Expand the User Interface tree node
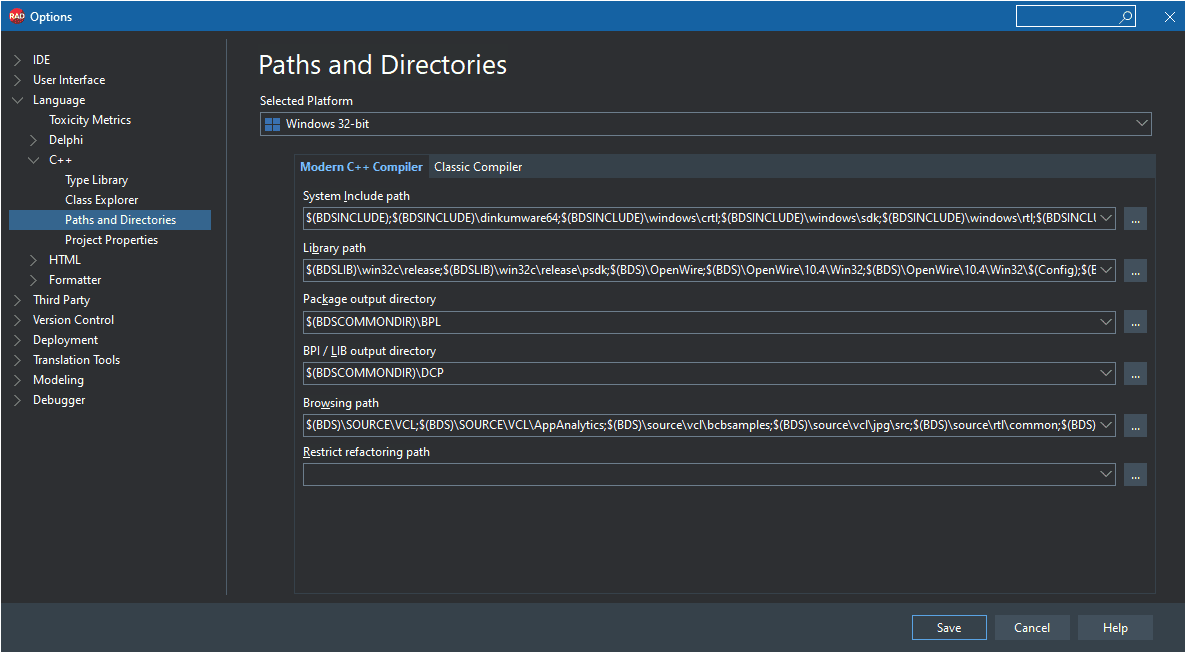Viewport: 1186px width, 653px height. point(17,80)
